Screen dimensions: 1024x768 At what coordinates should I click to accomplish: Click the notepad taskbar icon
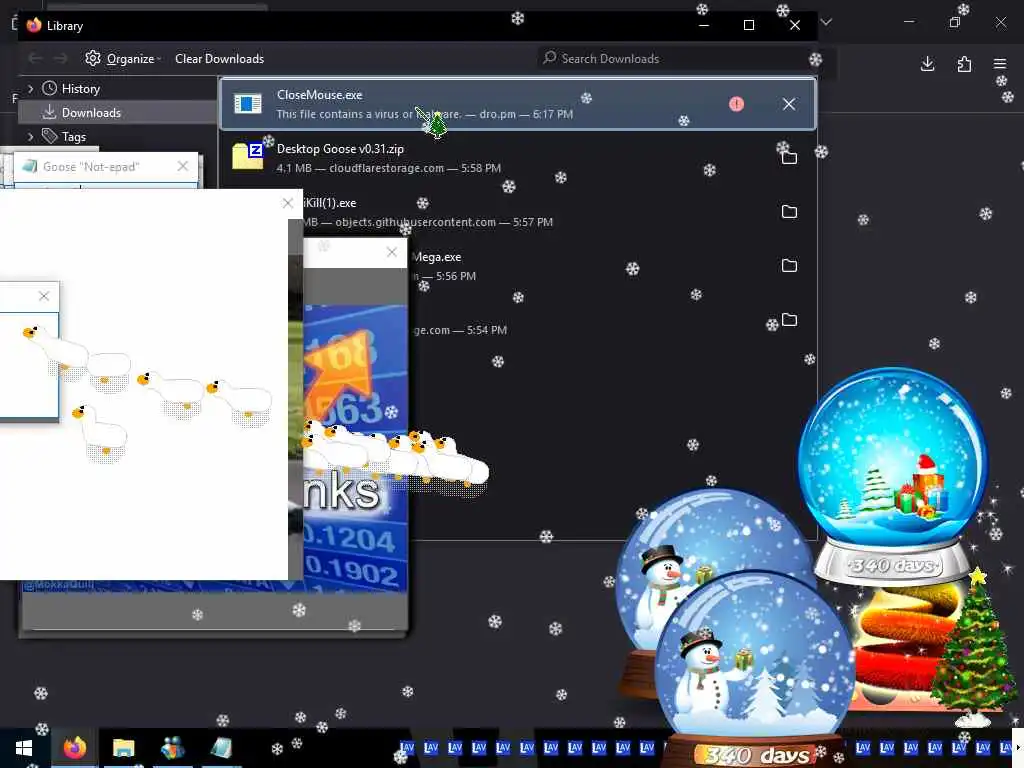[221, 748]
